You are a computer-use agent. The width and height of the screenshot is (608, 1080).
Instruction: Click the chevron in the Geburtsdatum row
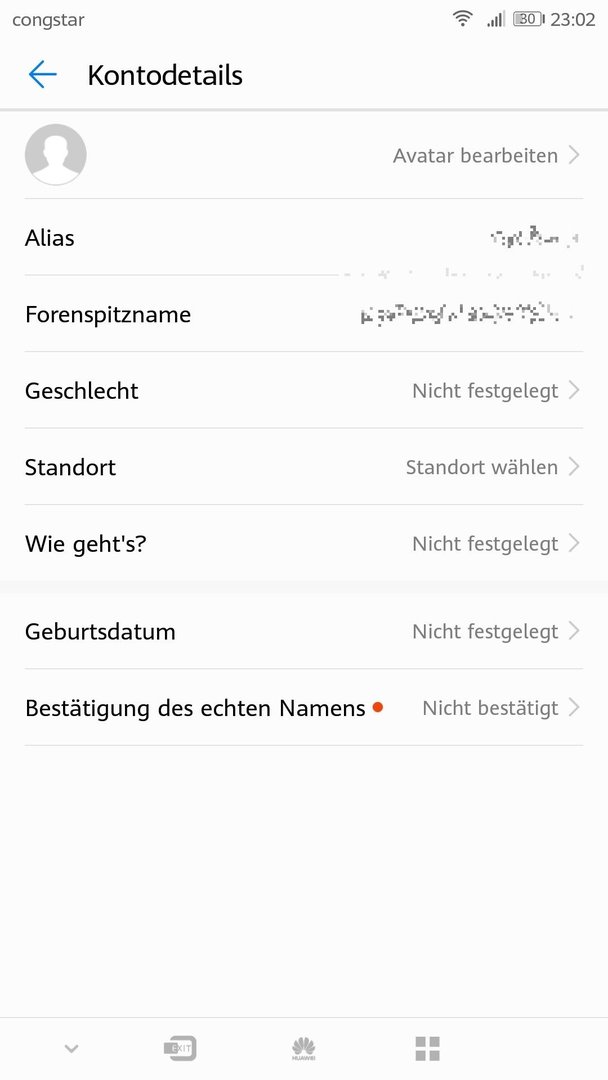click(x=574, y=631)
